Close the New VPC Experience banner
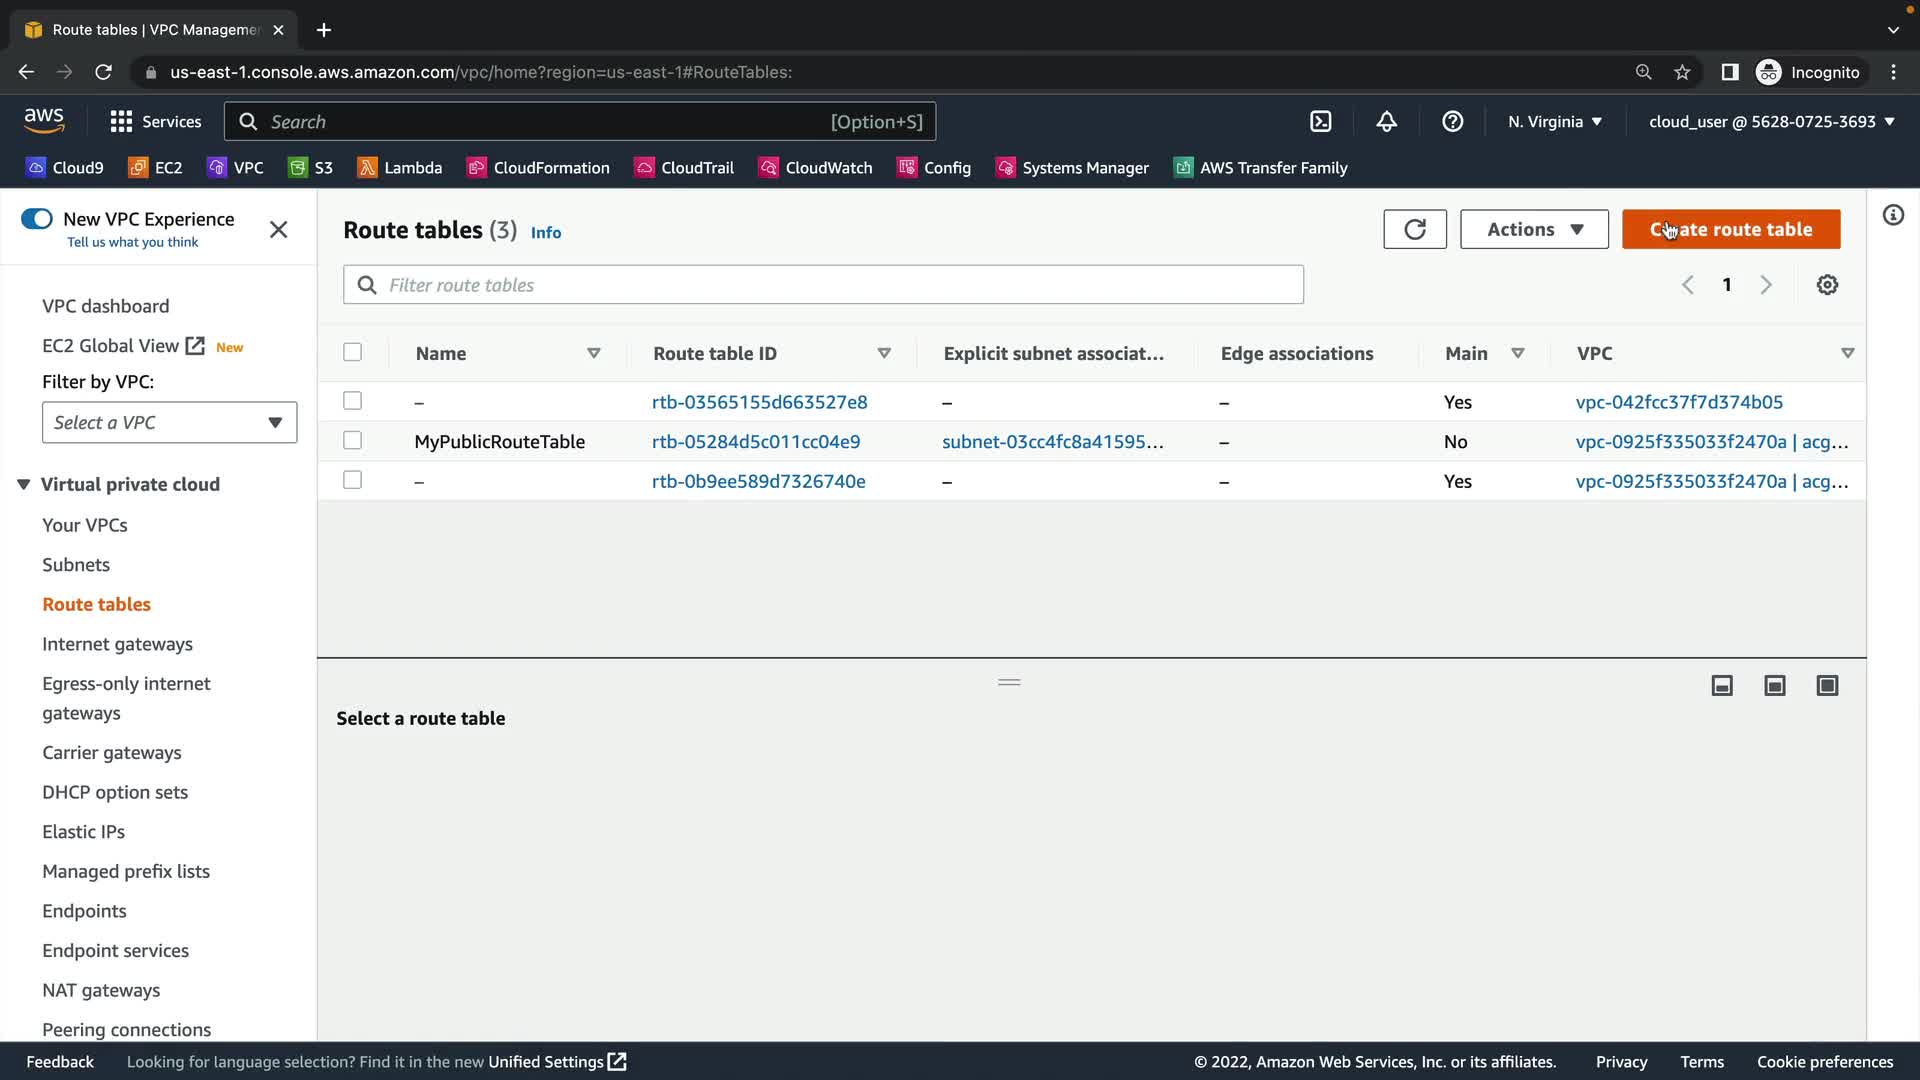 point(278,230)
